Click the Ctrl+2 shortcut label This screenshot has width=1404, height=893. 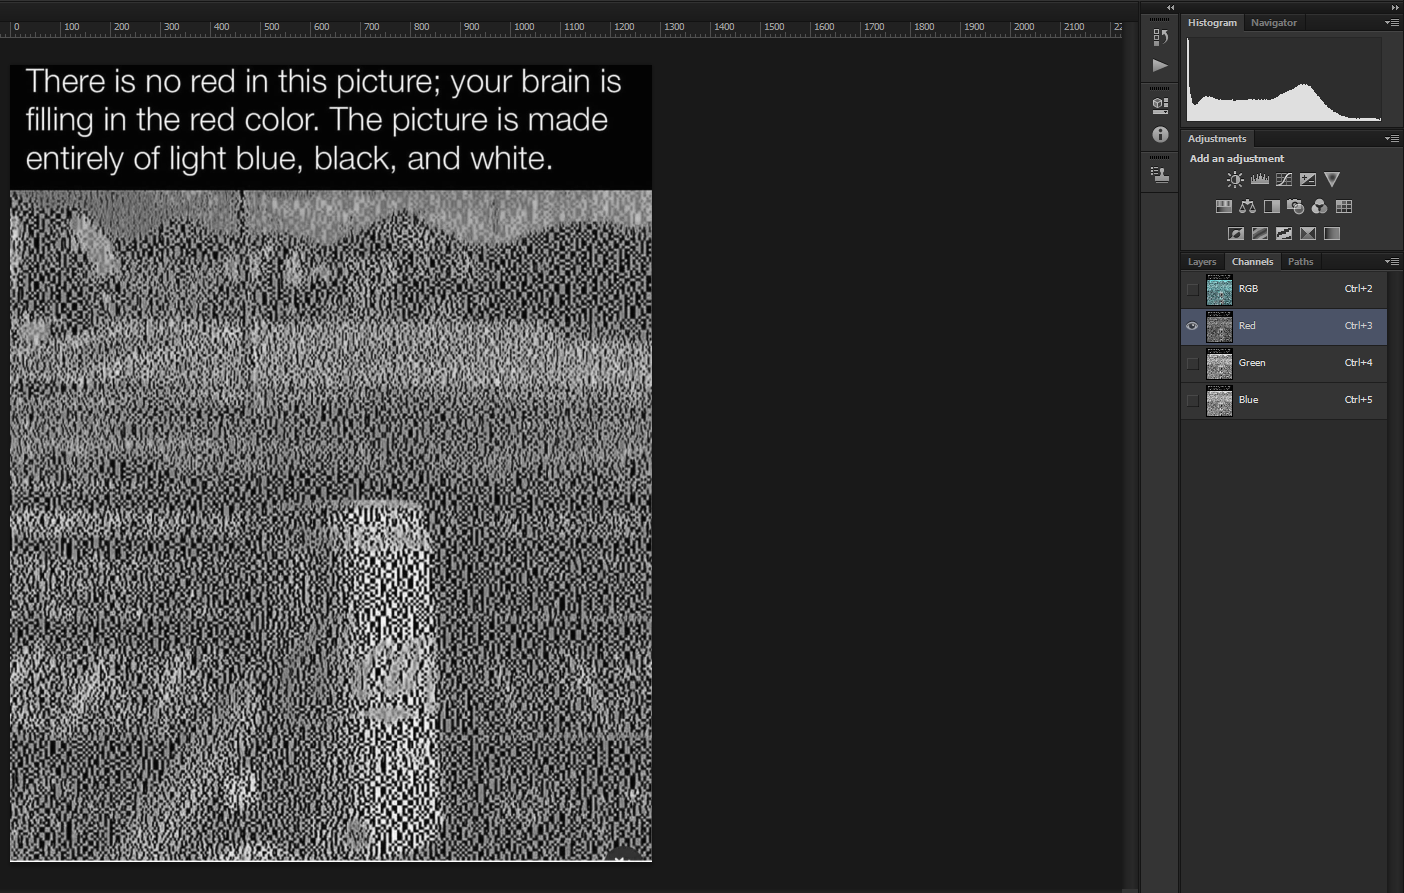(x=1358, y=289)
